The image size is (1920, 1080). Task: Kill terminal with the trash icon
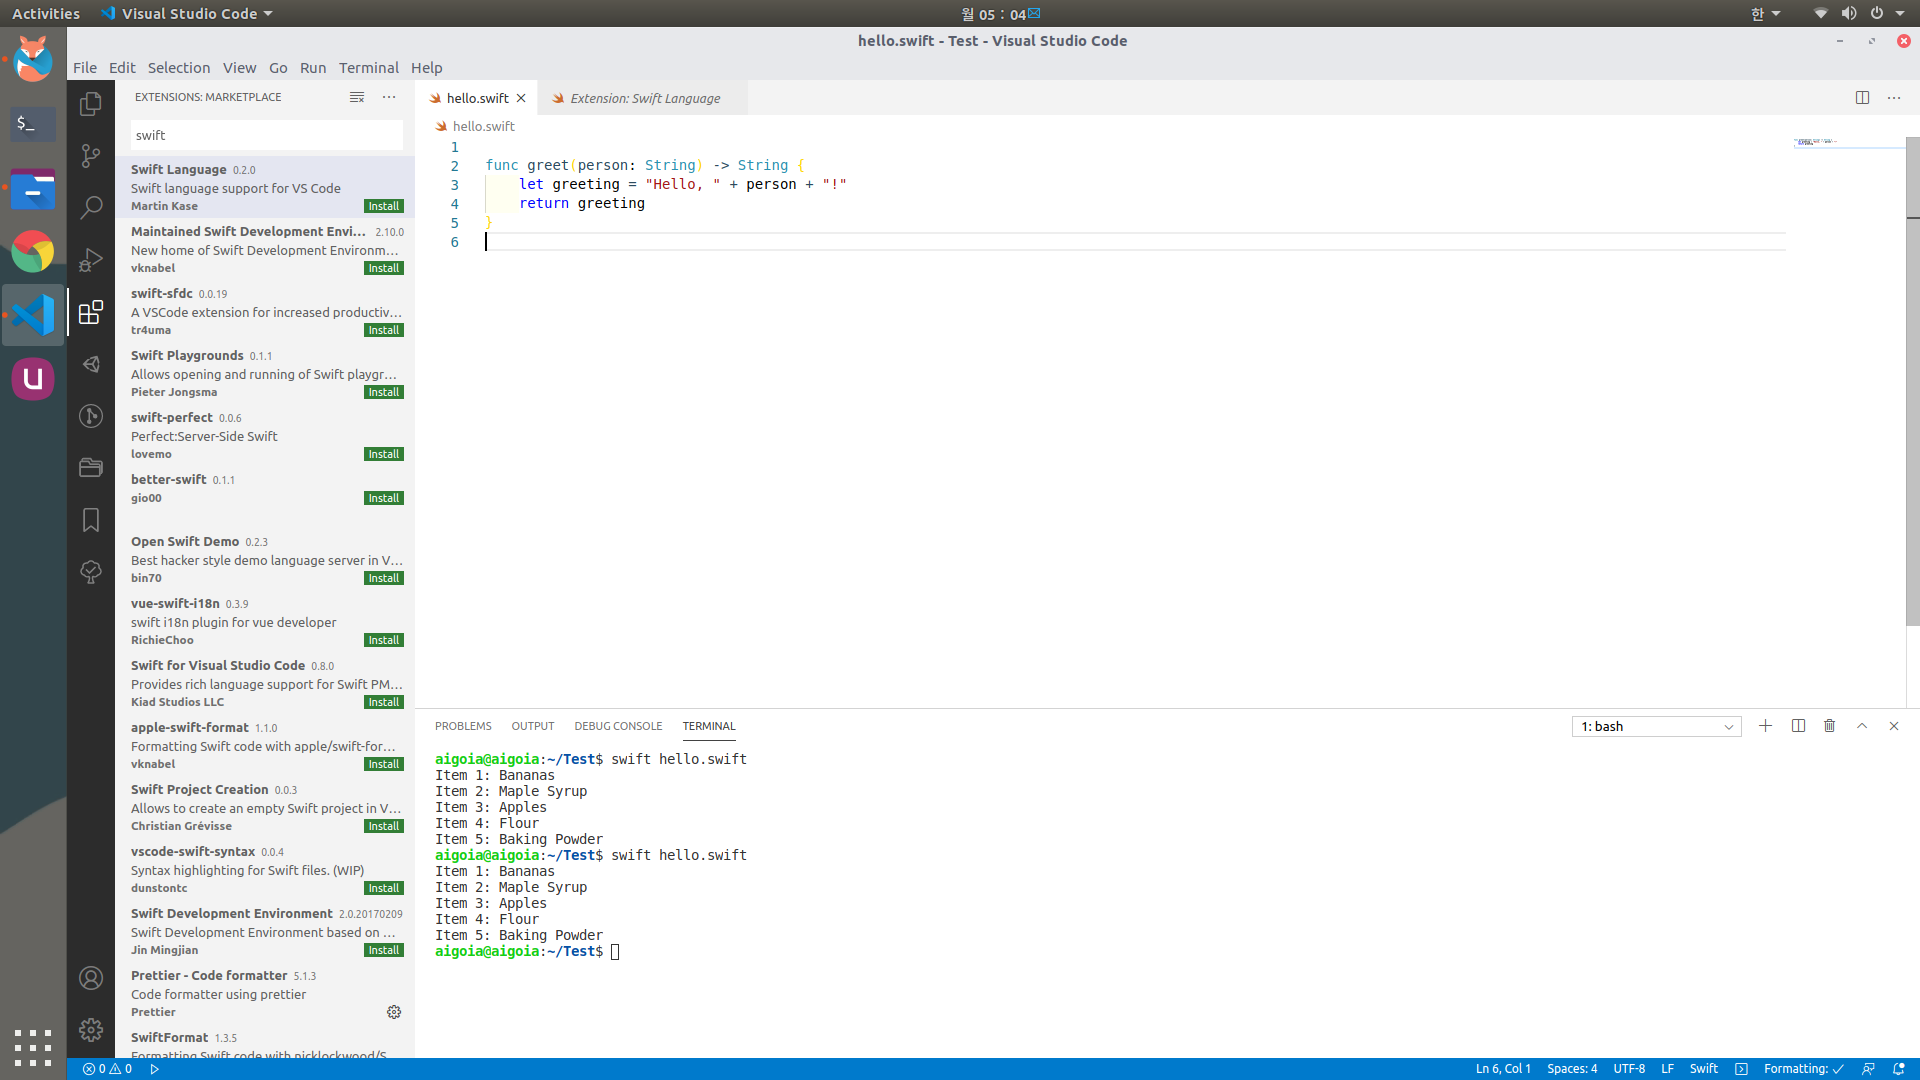1829,726
